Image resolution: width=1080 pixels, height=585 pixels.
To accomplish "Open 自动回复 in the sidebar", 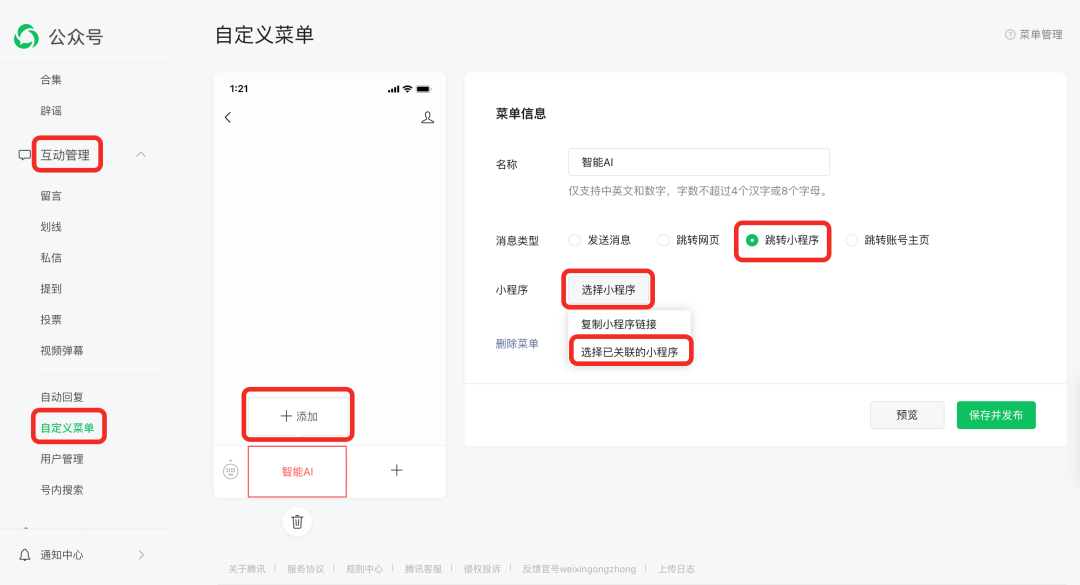I will [x=62, y=397].
